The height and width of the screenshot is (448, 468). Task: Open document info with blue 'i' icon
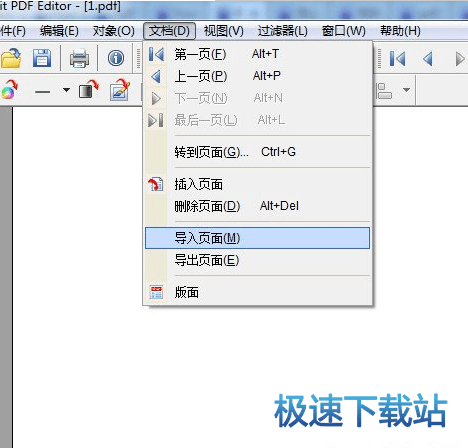(116, 58)
